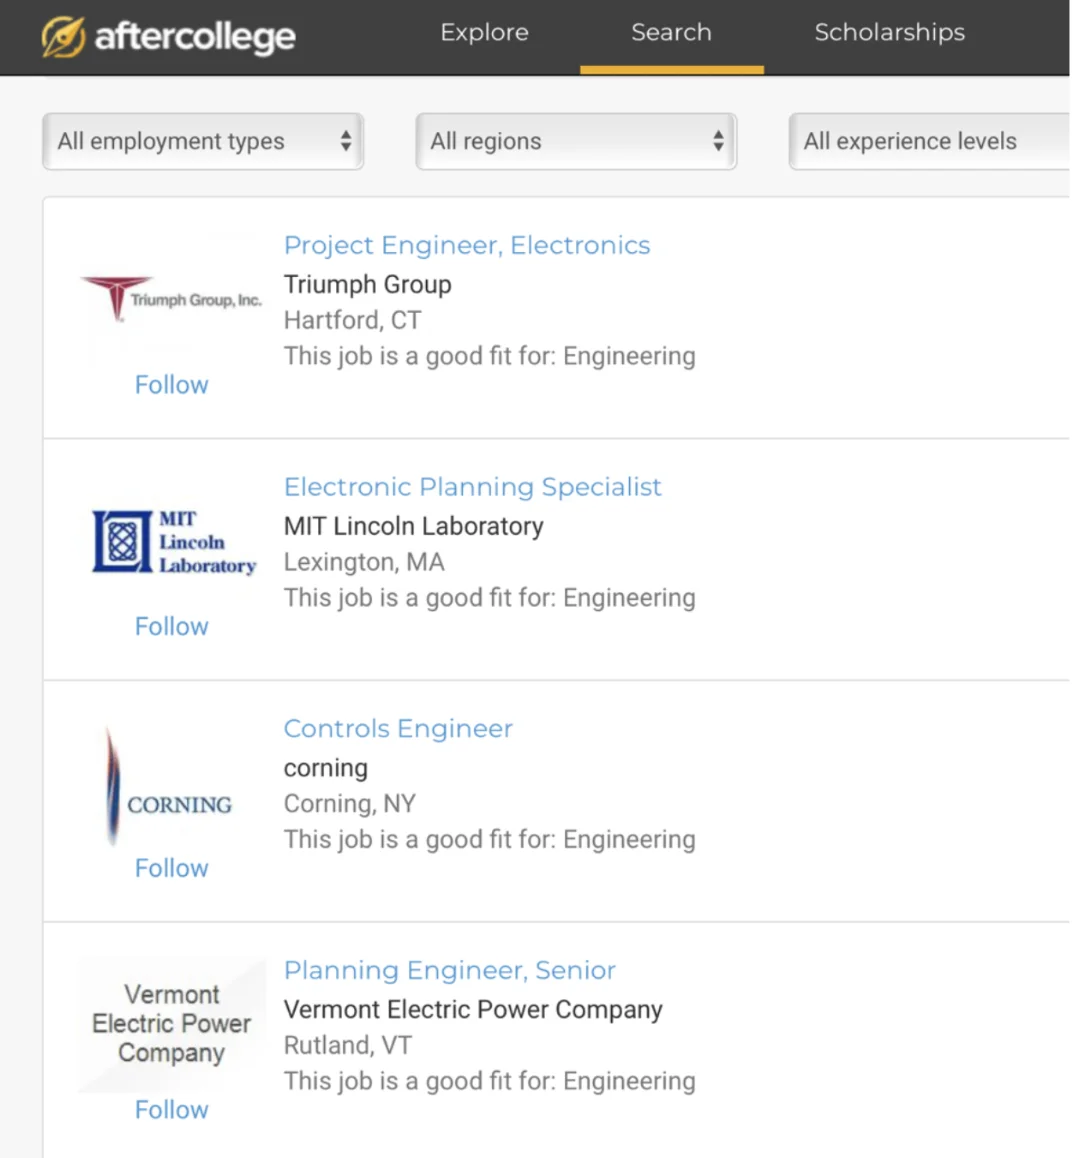Follow MIT Lincoln Laboratory

coord(171,627)
